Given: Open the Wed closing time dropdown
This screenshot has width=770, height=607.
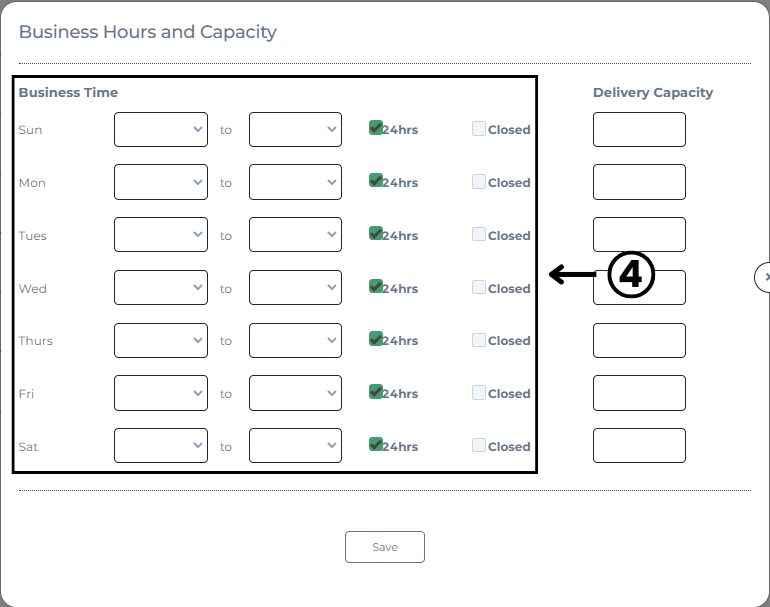Looking at the screenshot, I should pyautogui.click(x=295, y=287).
